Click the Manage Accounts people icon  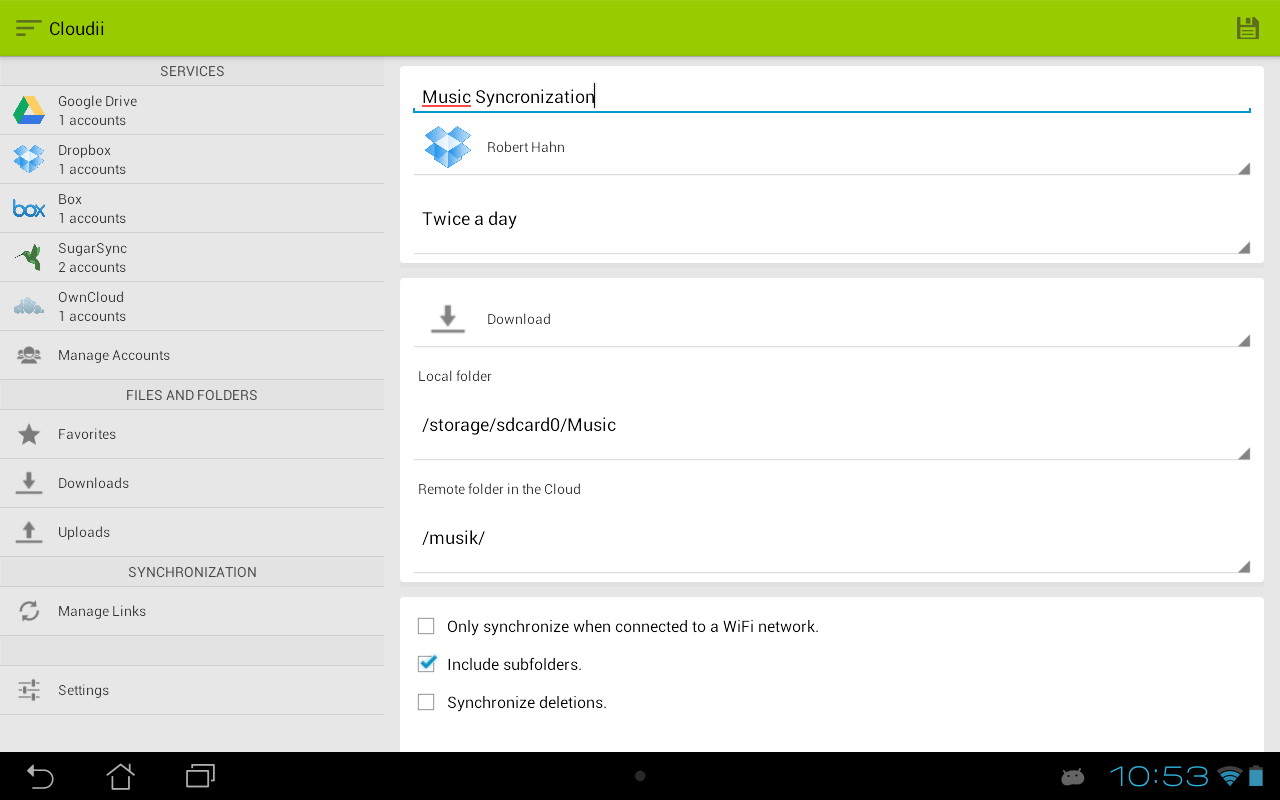coord(29,355)
